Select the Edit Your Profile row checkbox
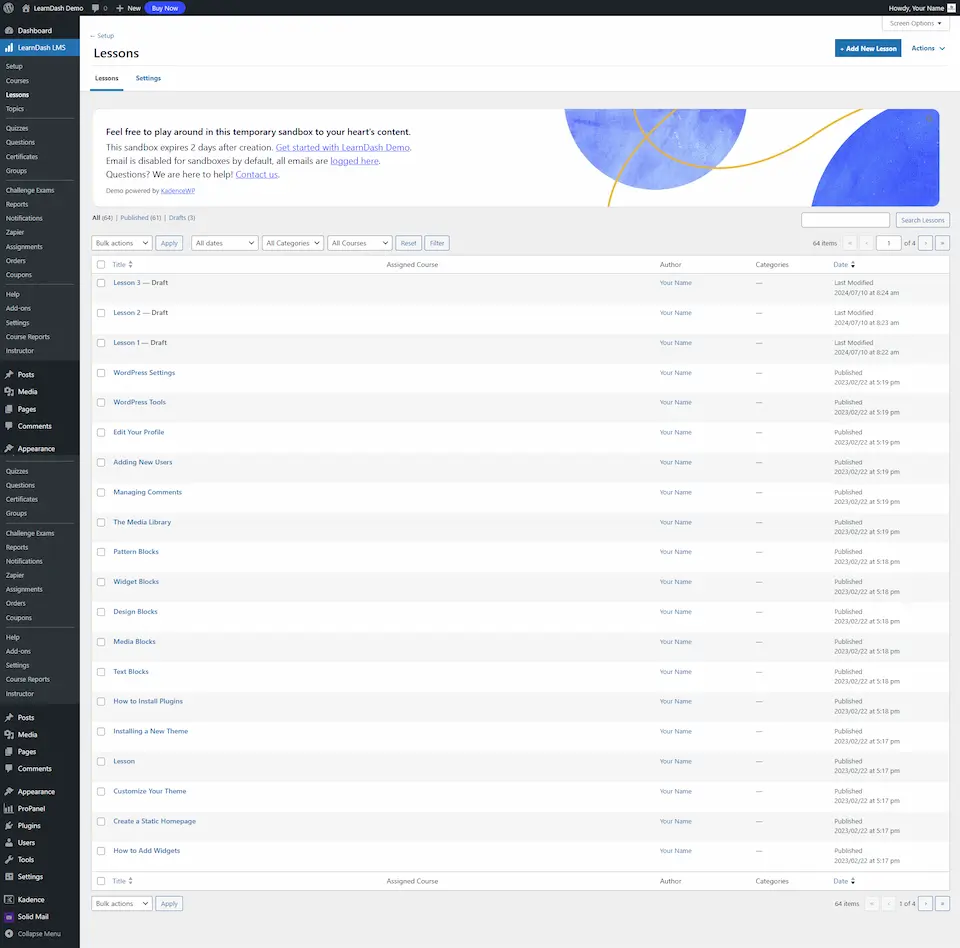 coord(101,432)
